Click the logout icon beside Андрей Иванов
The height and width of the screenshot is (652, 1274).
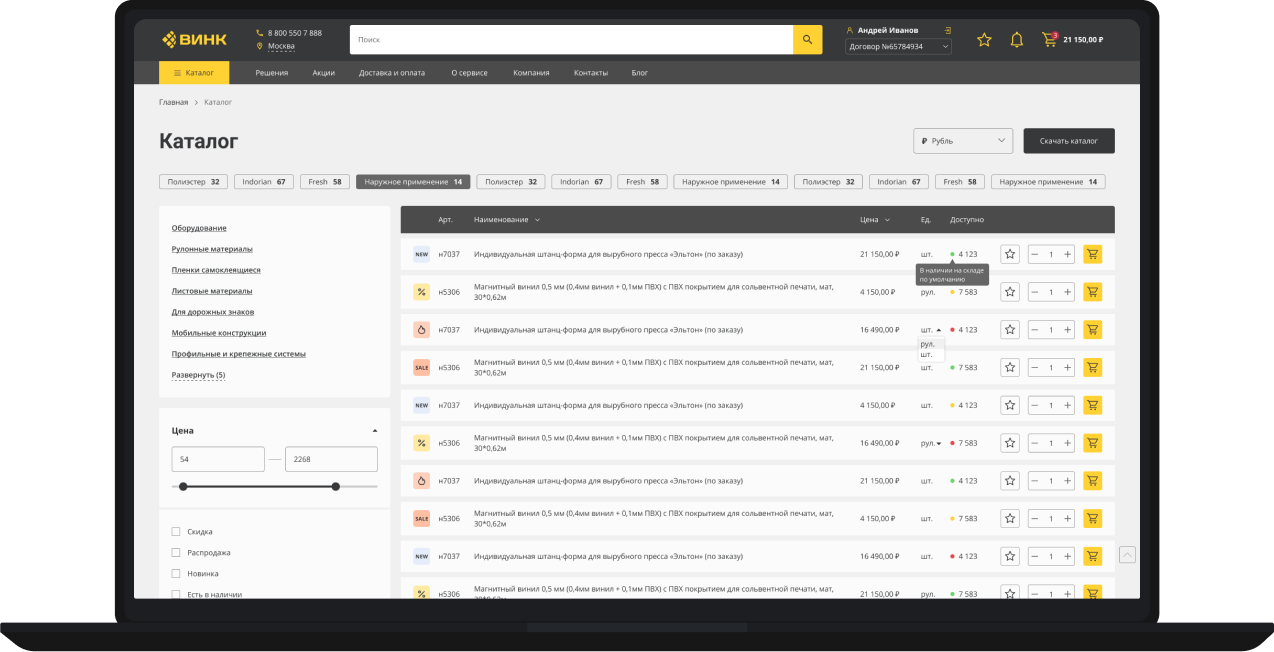tap(947, 30)
